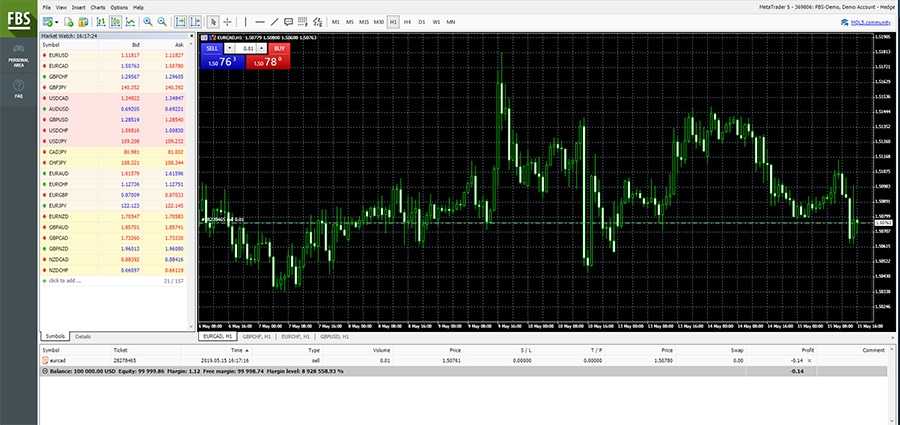Click the Time column header to sort

click(x=238, y=350)
